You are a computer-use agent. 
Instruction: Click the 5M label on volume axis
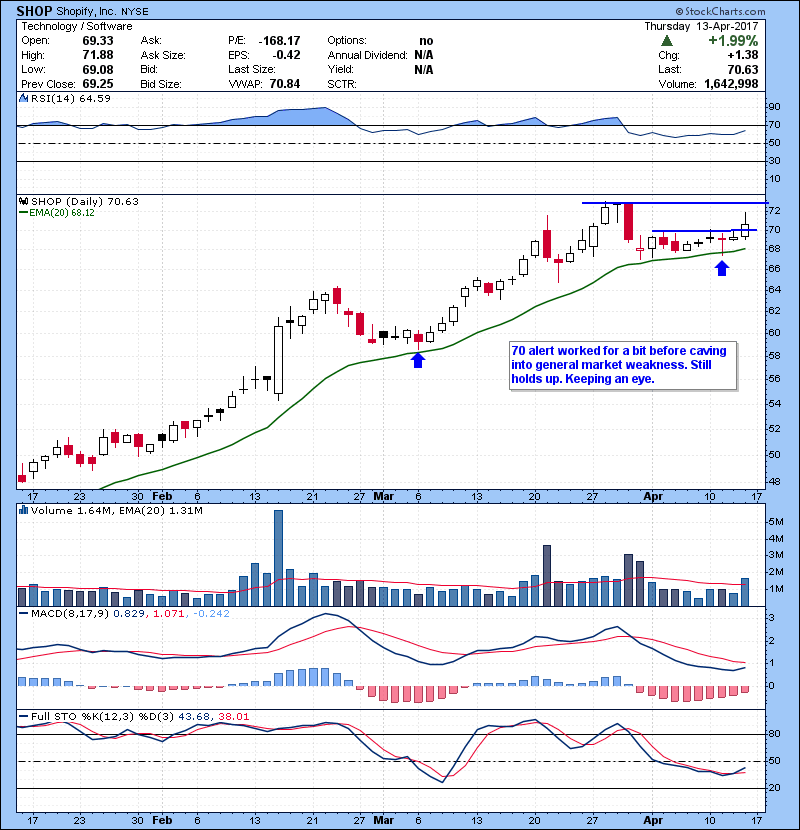(x=776, y=522)
